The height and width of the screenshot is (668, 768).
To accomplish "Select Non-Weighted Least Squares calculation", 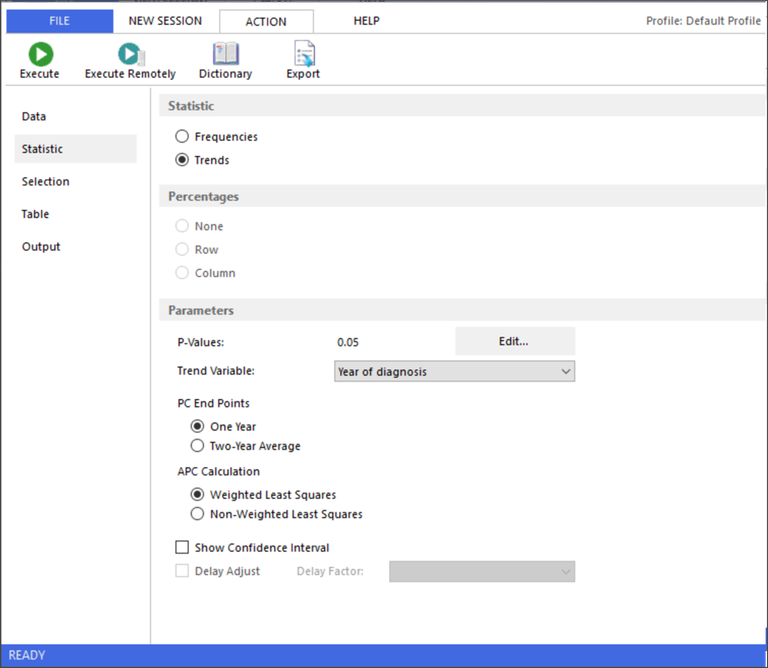I will coord(197,514).
